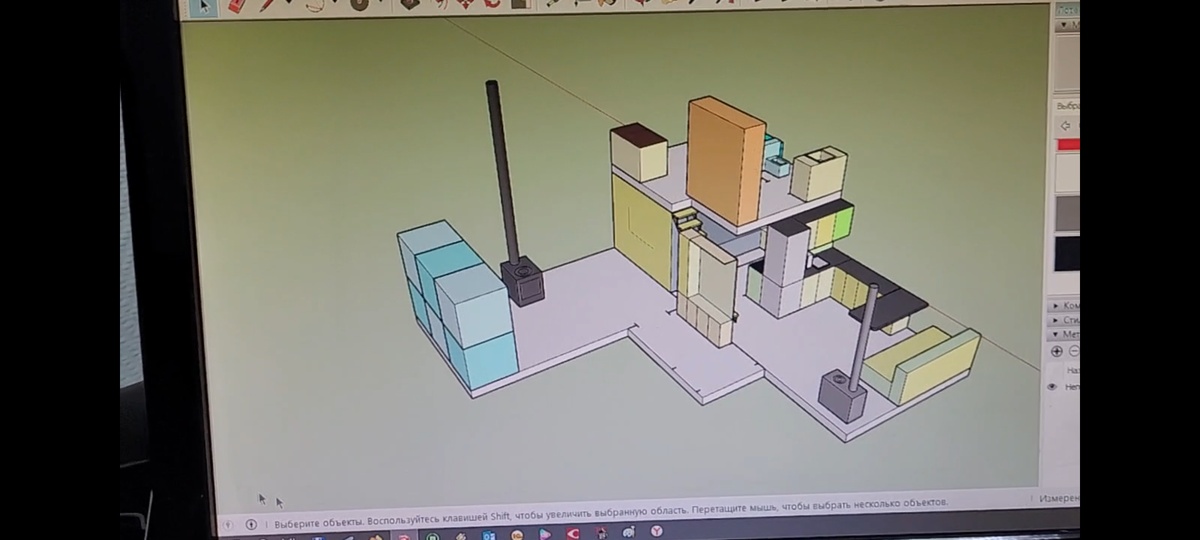
Task: Click the 'Измерен...' measurements label
Action: pyautogui.click(x=1058, y=498)
